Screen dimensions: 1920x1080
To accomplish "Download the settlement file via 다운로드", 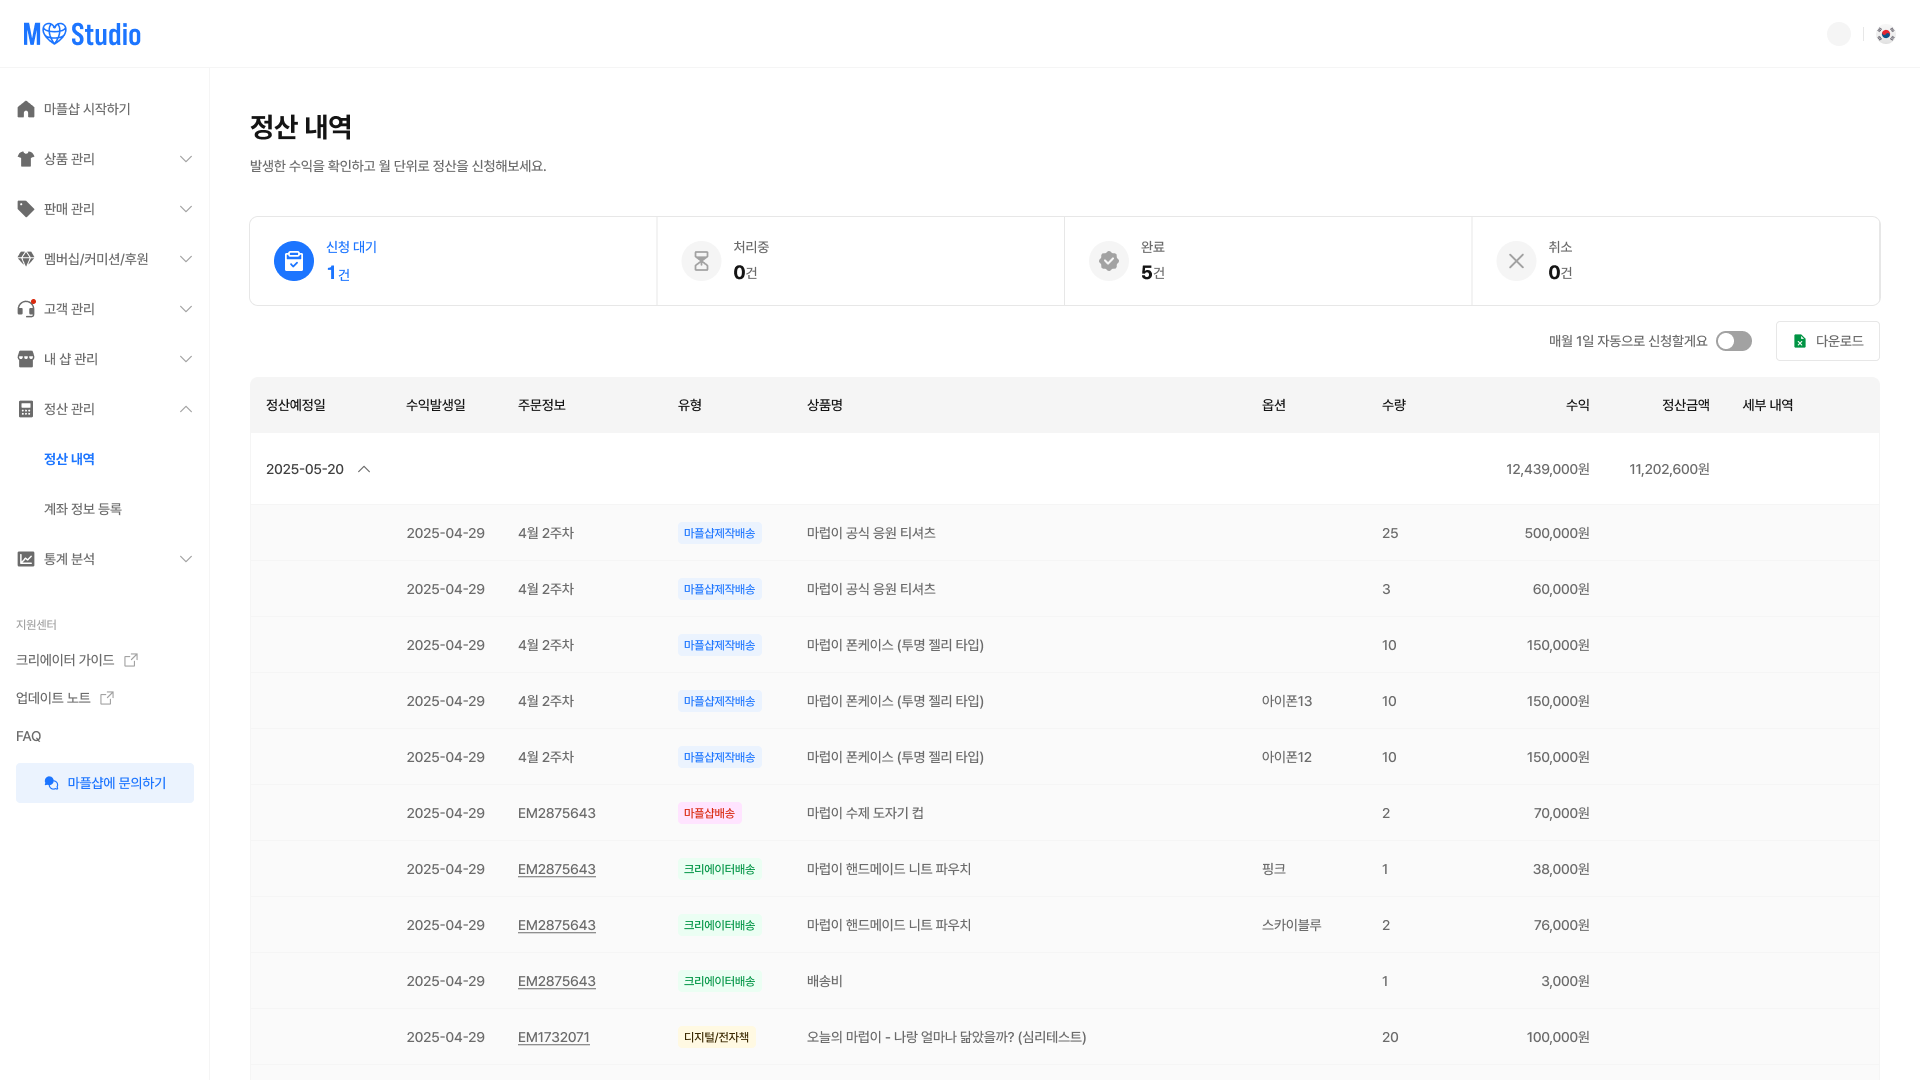I will (x=1827, y=341).
